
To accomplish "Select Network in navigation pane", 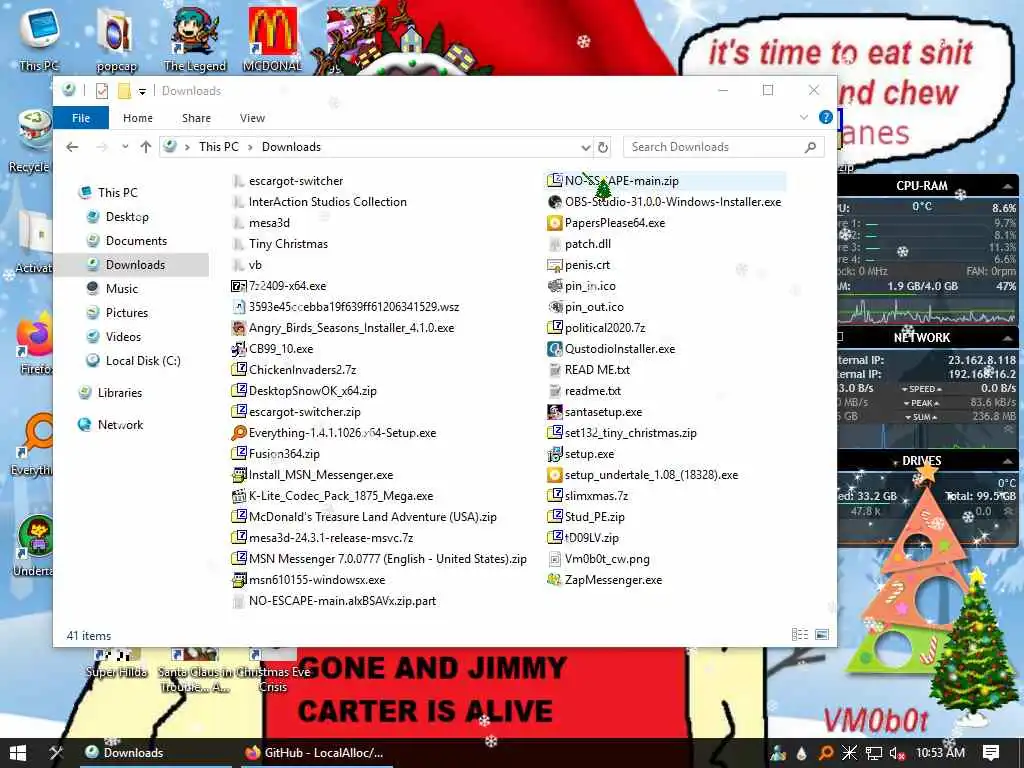I will coord(120,424).
